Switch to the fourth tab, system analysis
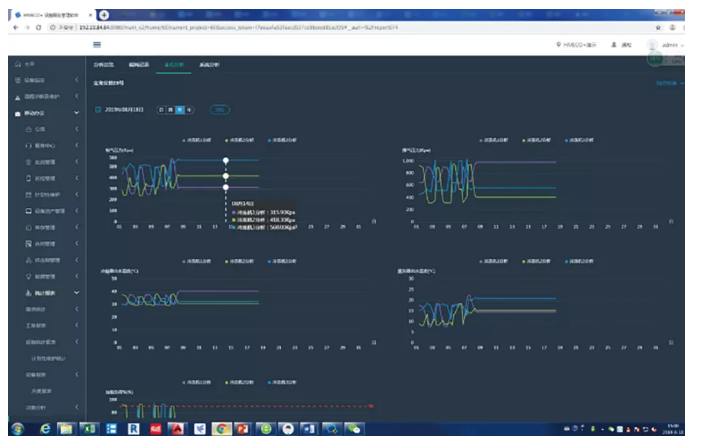Image resolution: width=701 pixels, height=441 pixels. click(209, 65)
